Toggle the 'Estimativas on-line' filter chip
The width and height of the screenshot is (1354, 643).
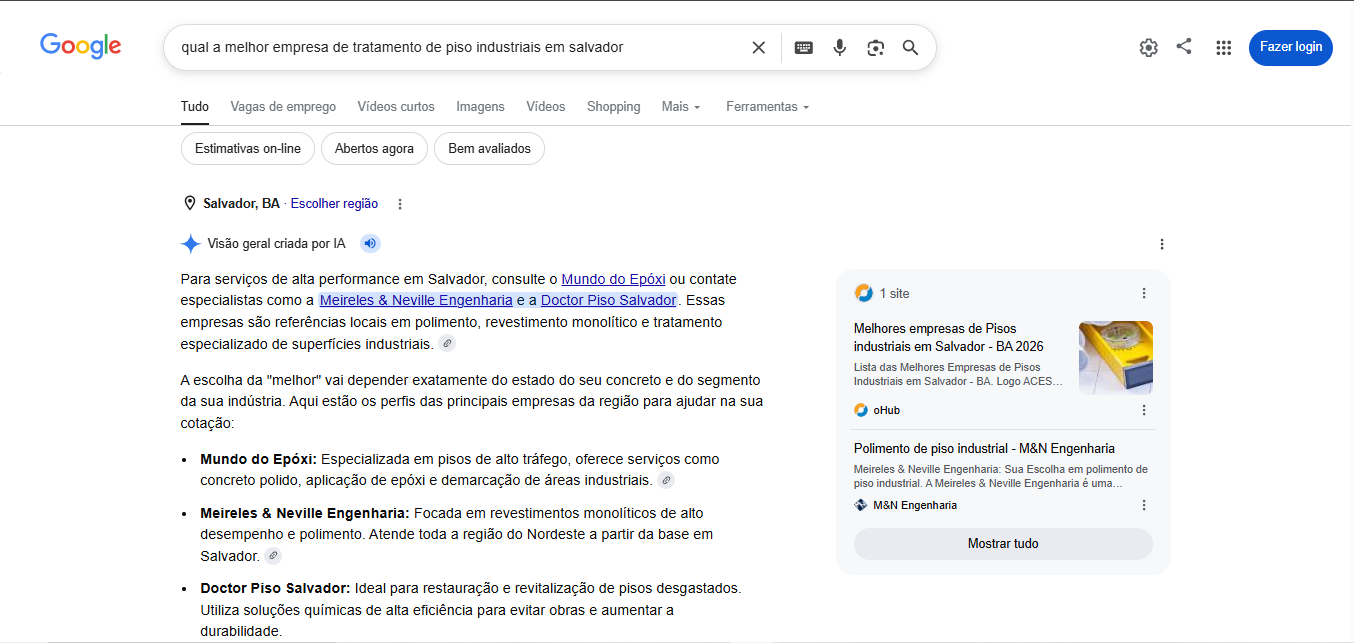(x=248, y=149)
